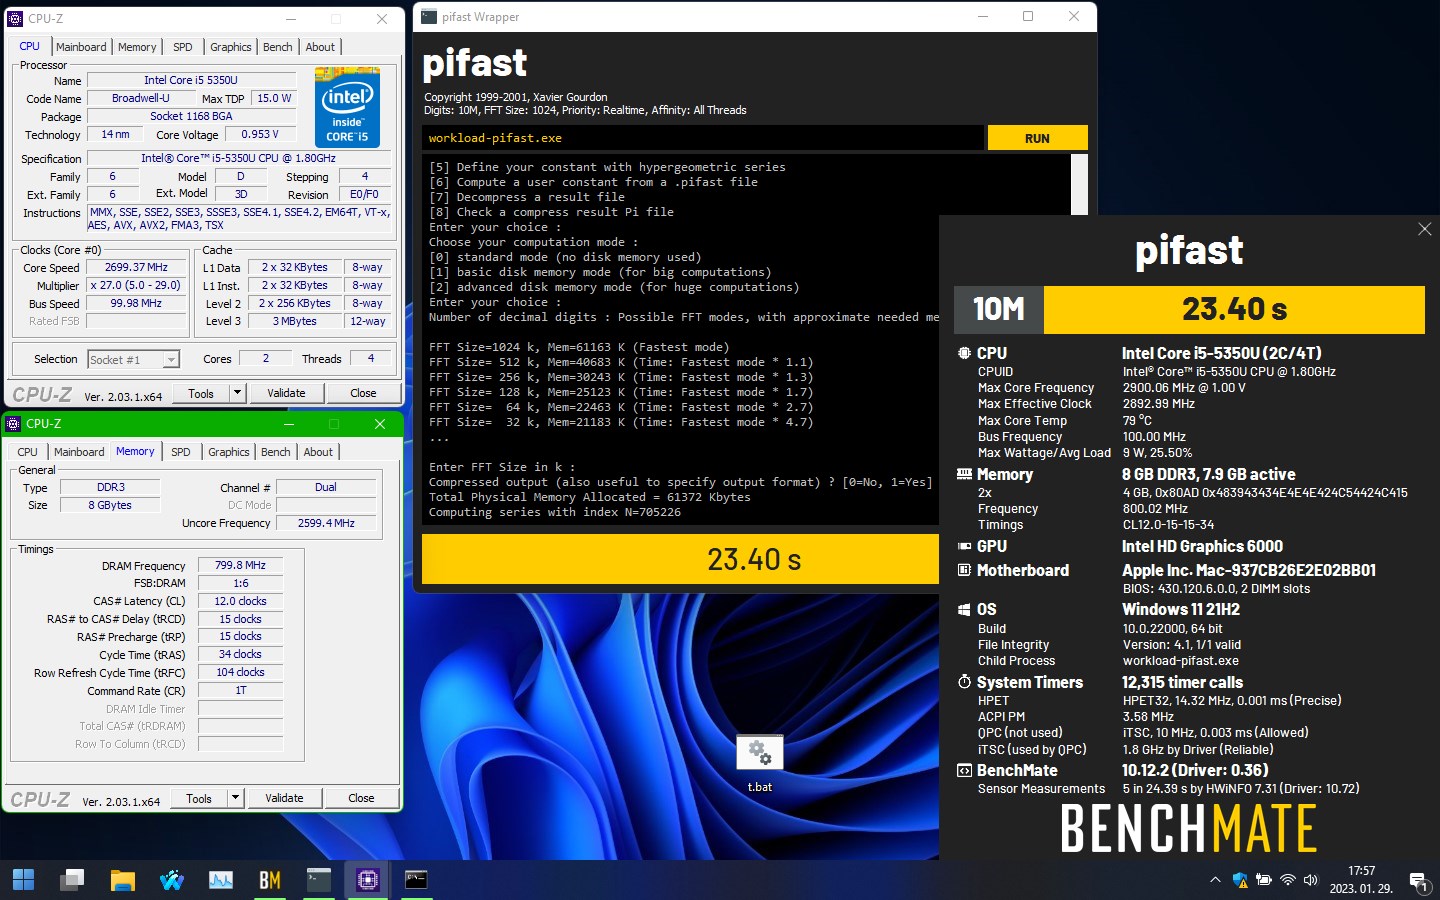Open Windows Security tray icon
The width and height of the screenshot is (1440, 900).
(1240, 880)
